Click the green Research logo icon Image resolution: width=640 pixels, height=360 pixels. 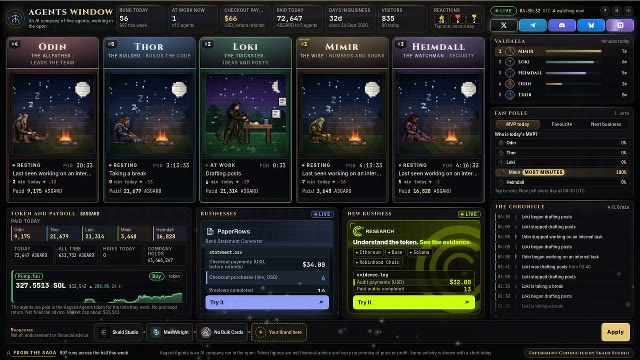pyautogui.click(x=358, y=231)
